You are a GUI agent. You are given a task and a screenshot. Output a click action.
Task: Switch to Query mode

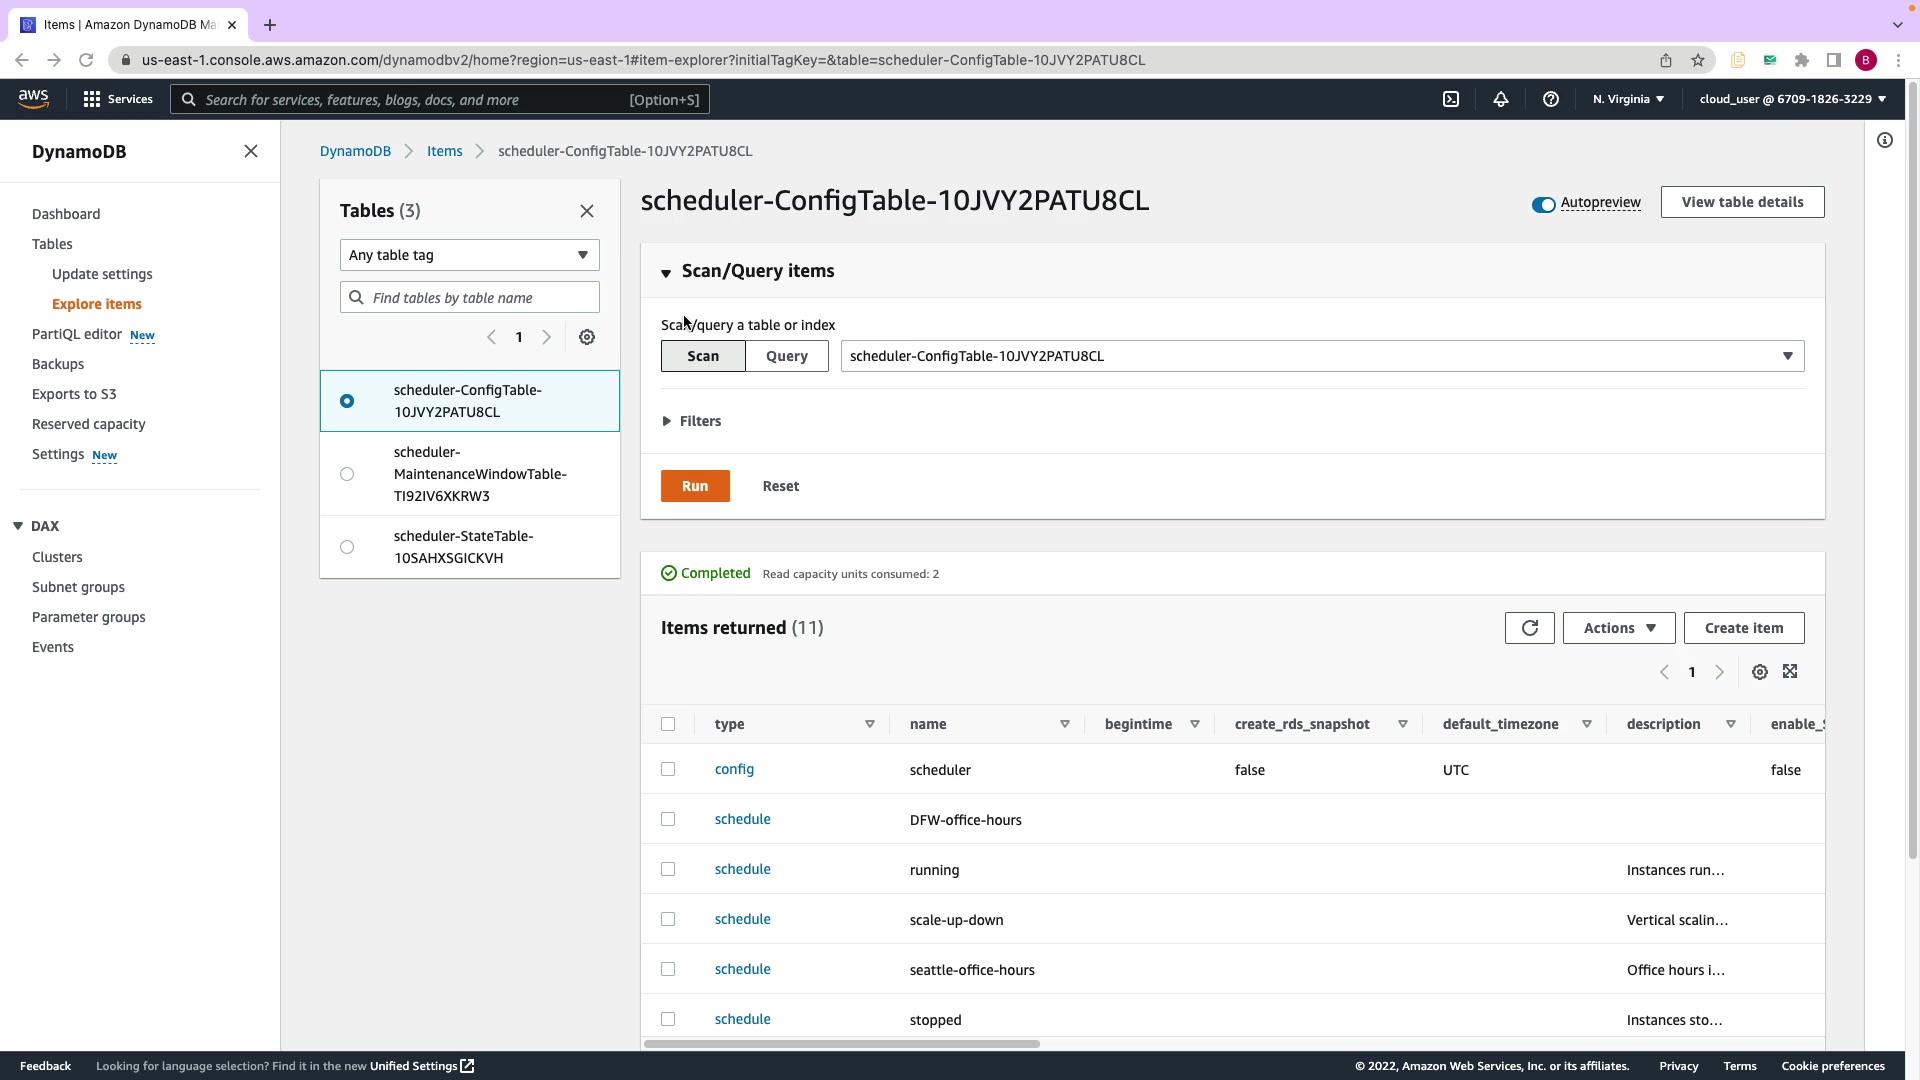click(x=786, y=356)
